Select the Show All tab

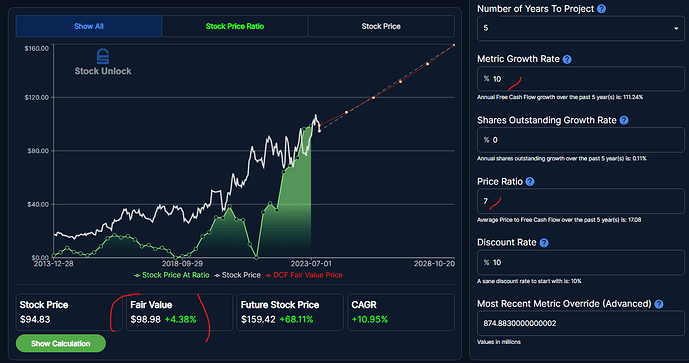[x=89, y=26]
